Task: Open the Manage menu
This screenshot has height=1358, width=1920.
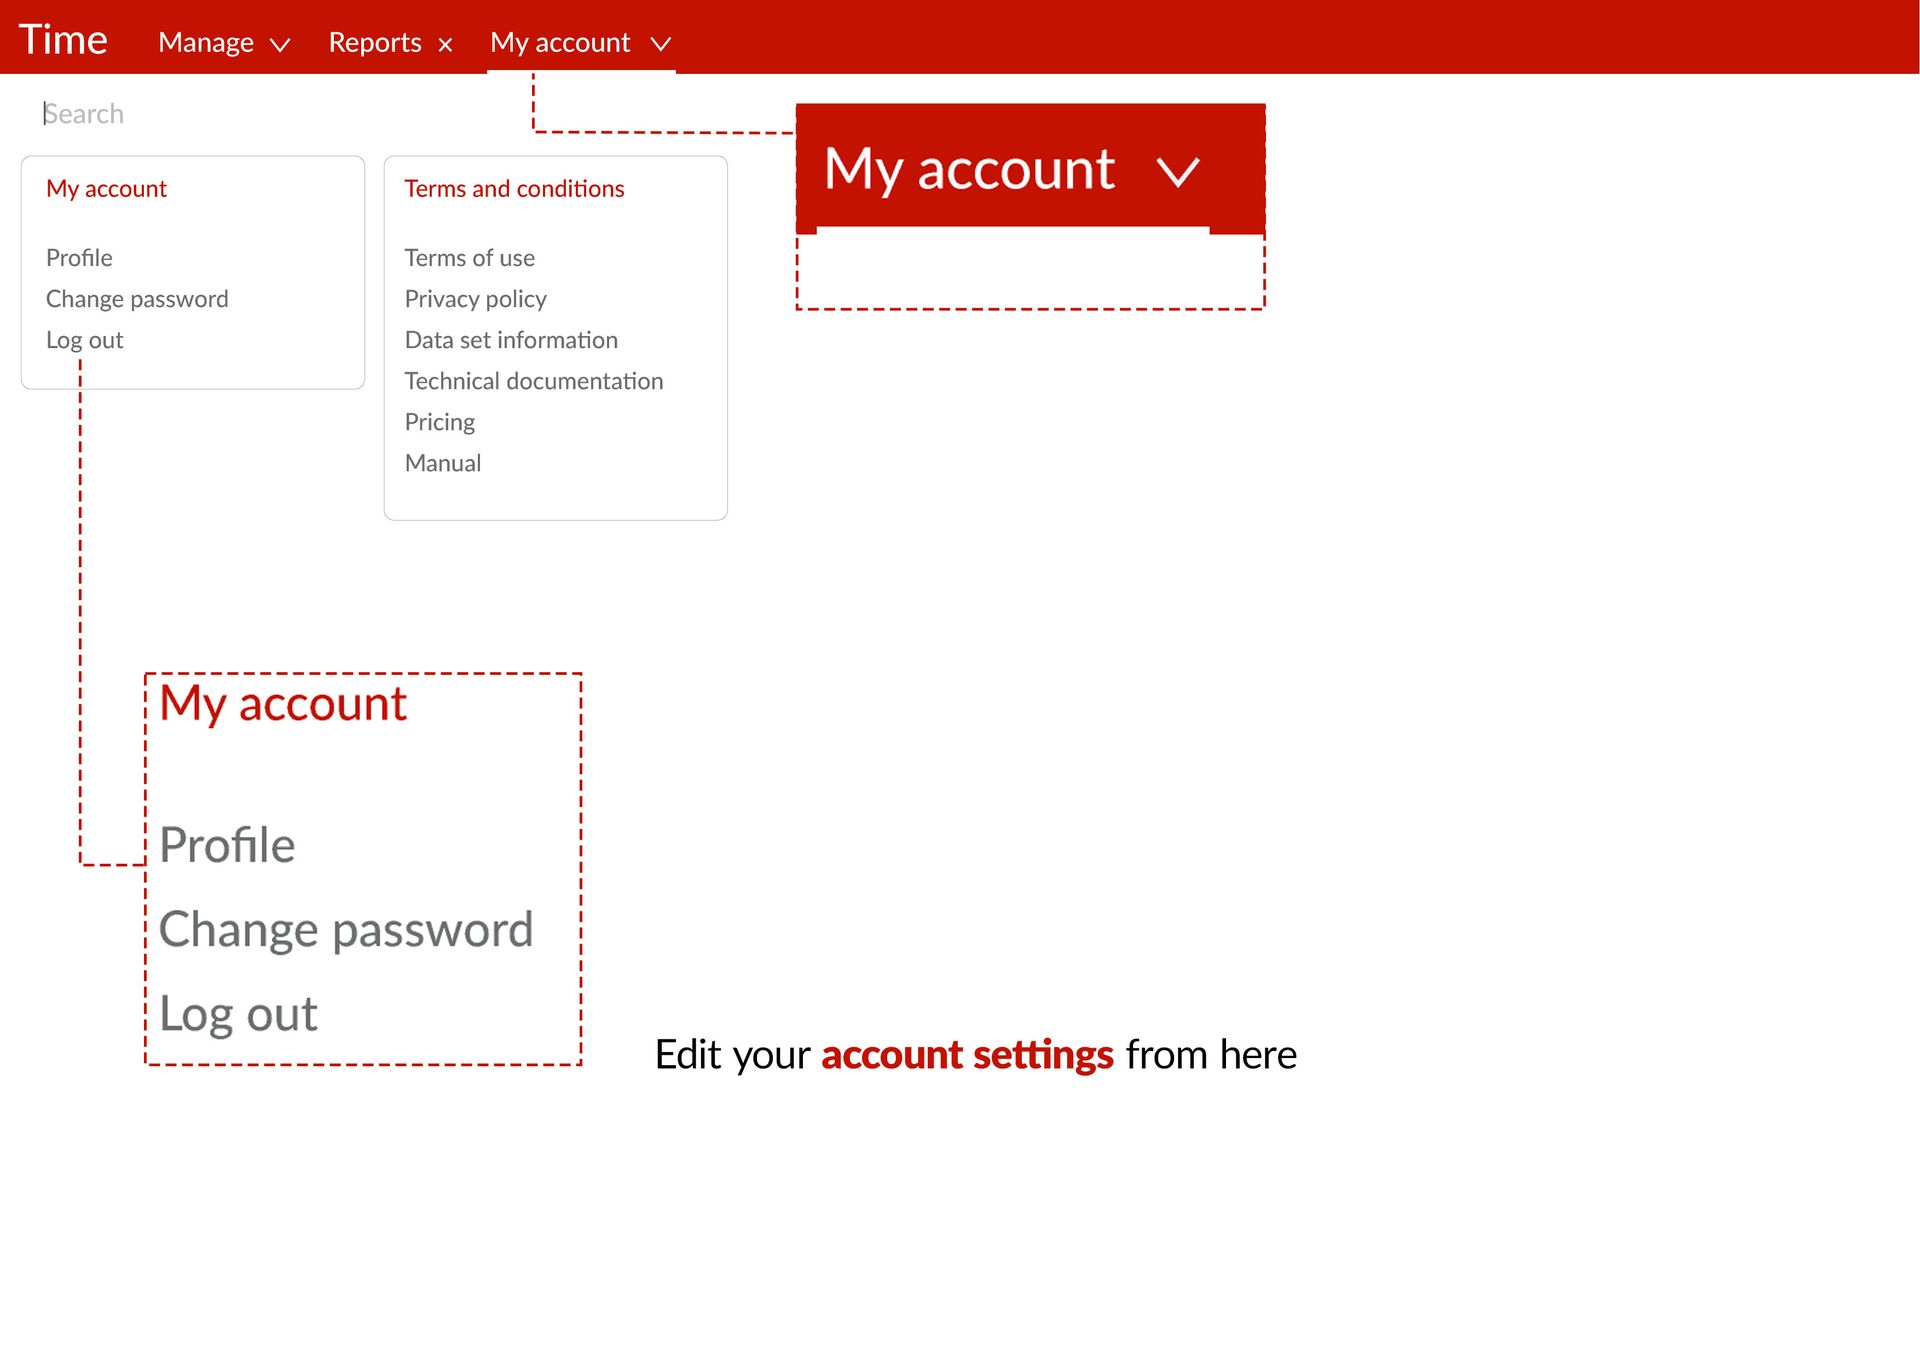Action: click(206, 42)
